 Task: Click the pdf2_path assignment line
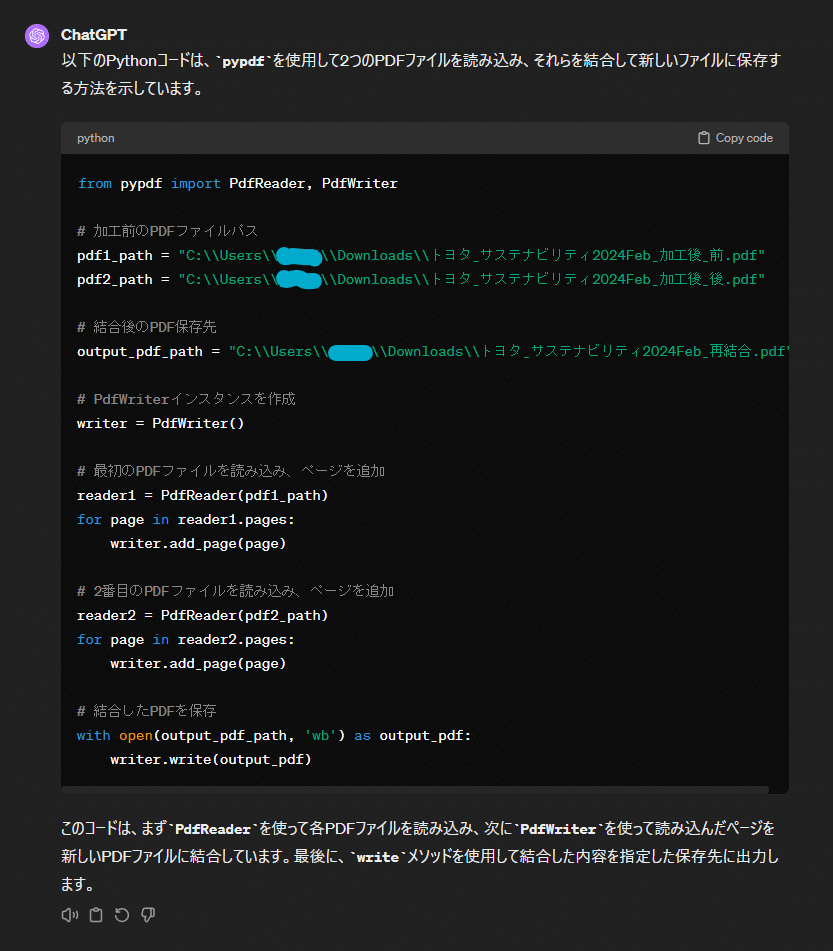pyautogui.click(x=421, y=280)
